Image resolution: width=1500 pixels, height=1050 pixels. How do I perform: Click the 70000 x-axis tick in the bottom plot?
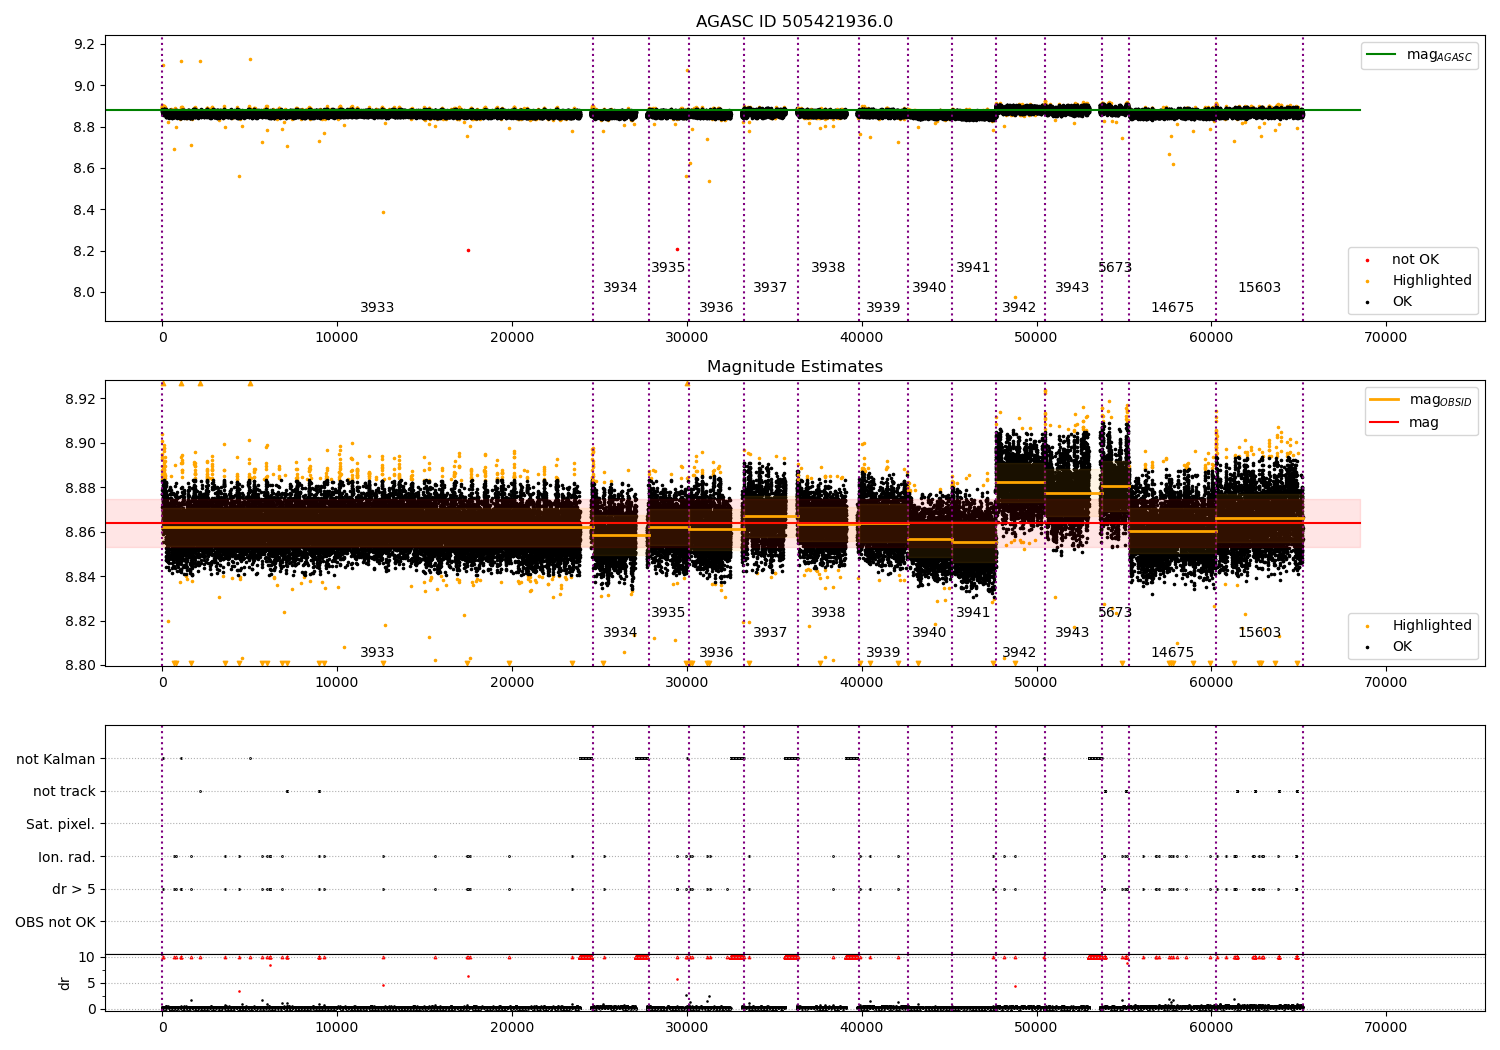[x=1386, y=1028]
